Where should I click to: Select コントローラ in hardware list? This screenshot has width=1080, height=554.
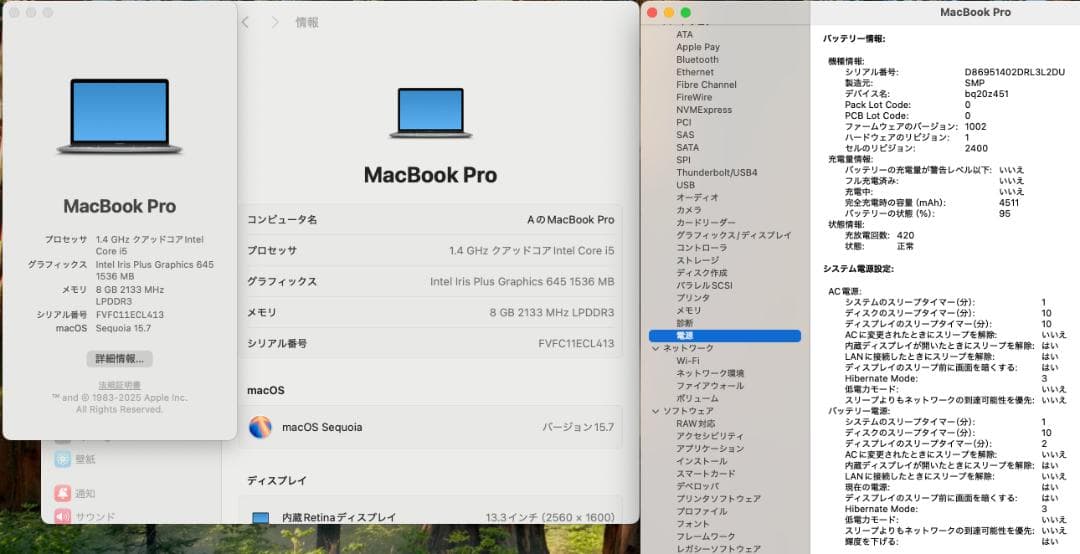701,247
